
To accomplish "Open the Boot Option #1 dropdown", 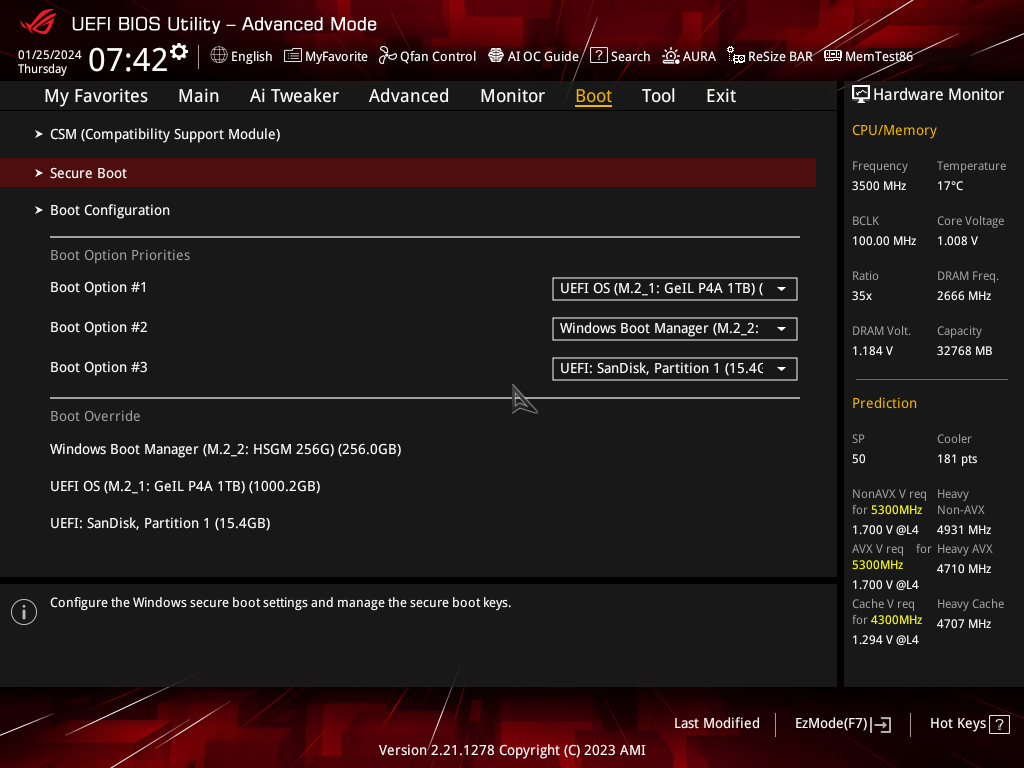I will click(x=674, y=289).
